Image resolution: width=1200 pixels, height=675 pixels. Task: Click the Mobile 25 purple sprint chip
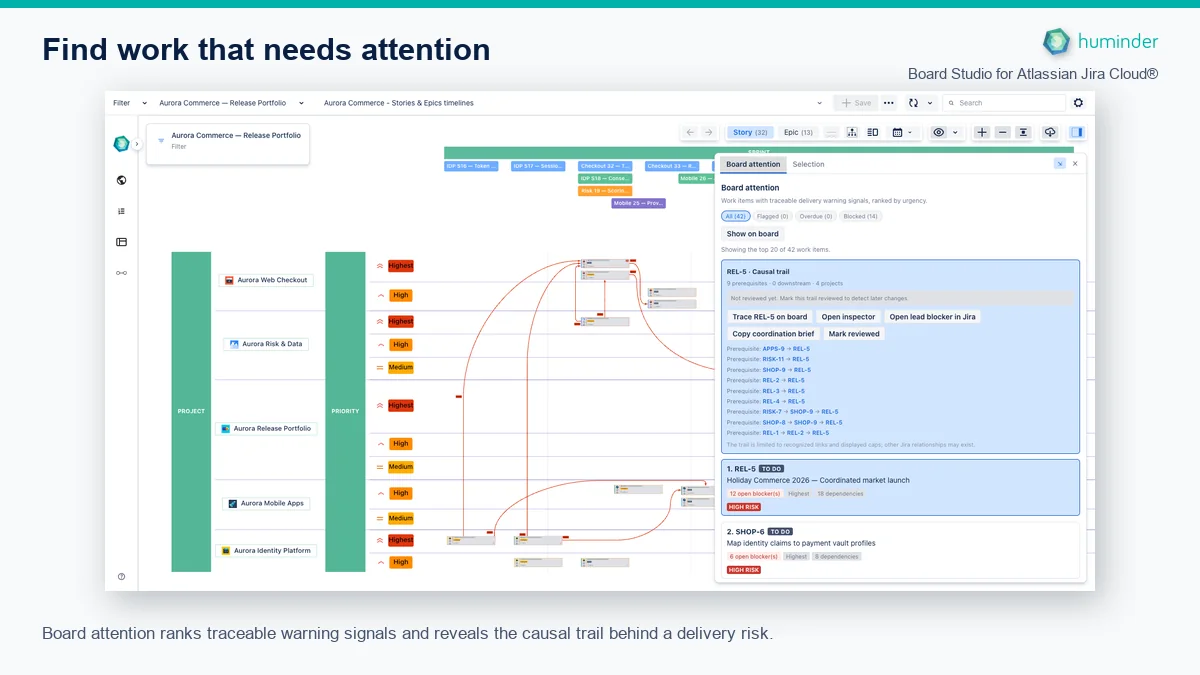coord(638,203)
